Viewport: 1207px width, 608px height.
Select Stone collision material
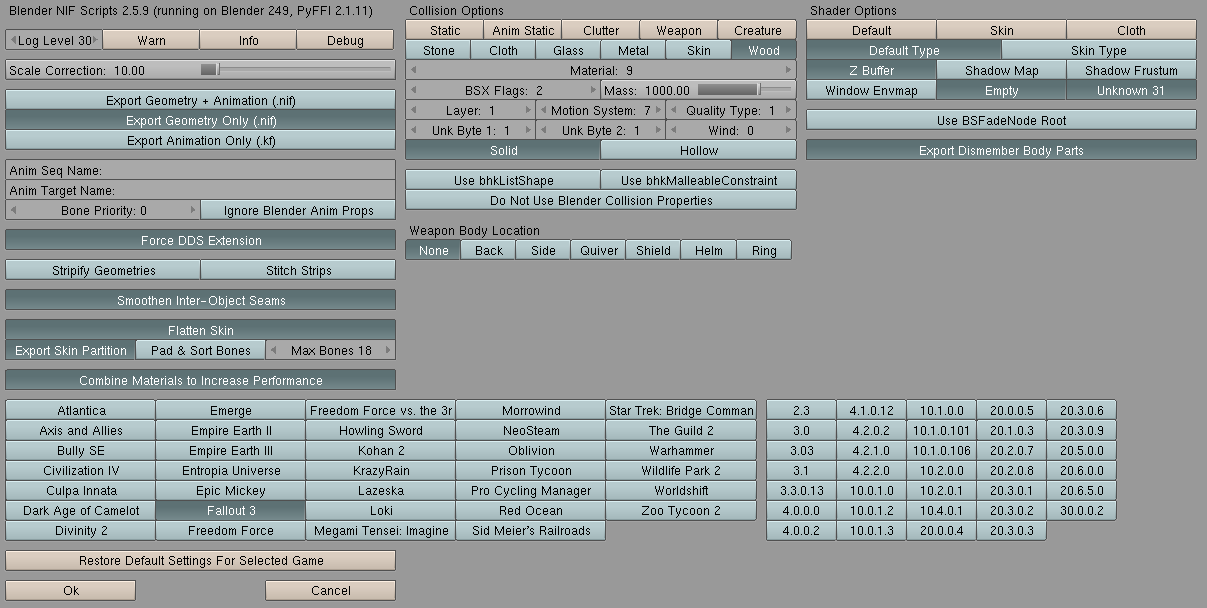coord(438,50)
